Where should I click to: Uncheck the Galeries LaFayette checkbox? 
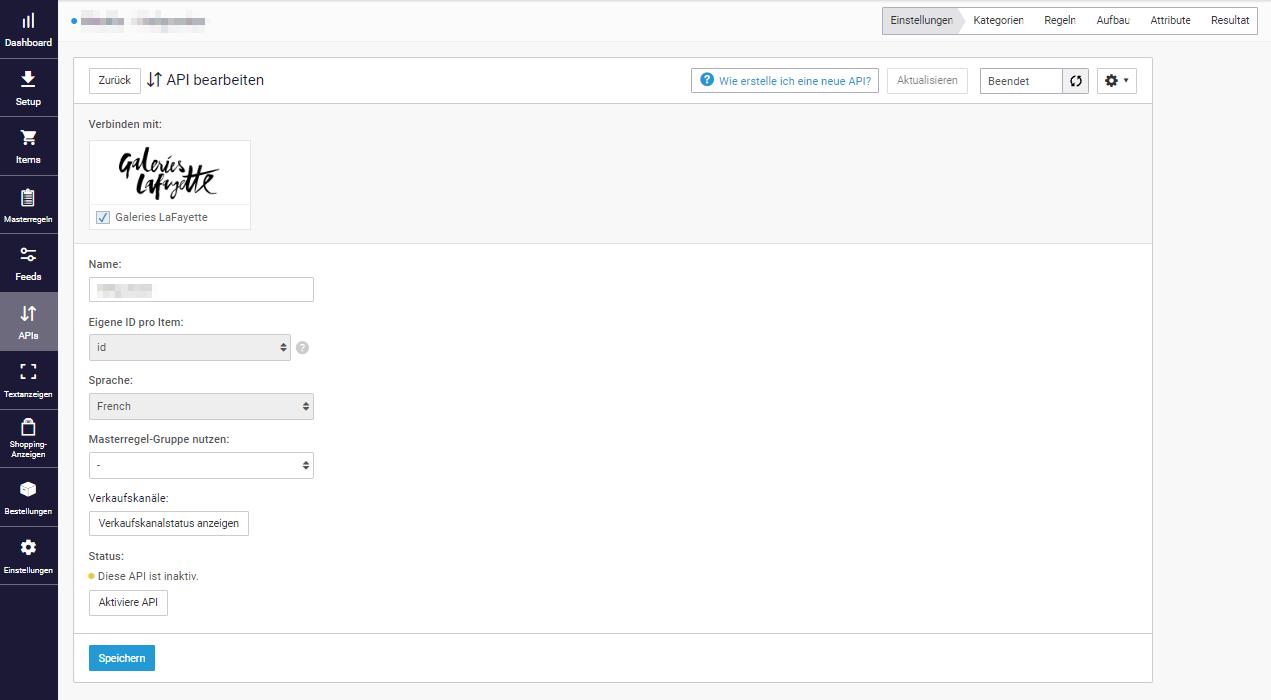coord(103,217)
